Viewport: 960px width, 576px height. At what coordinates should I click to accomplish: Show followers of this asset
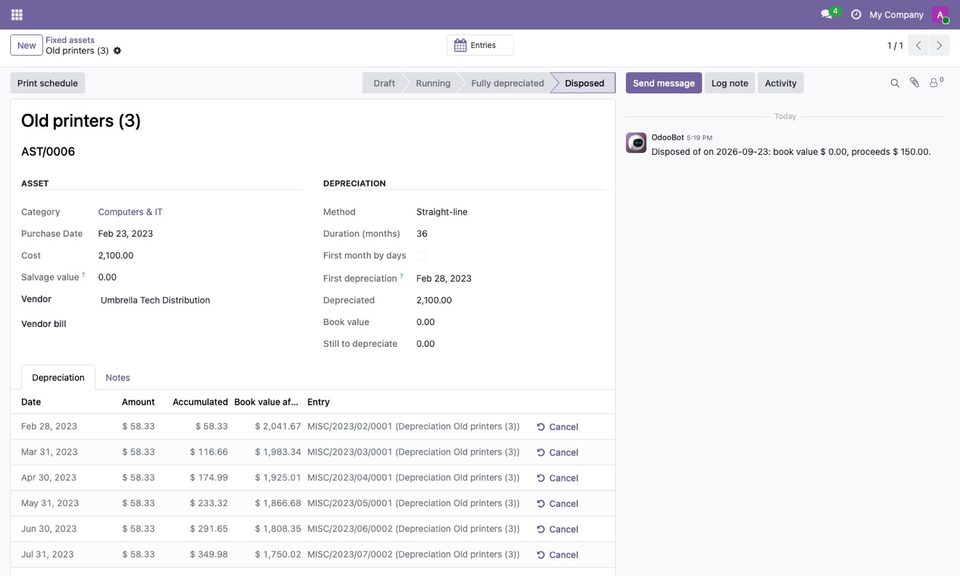click(x=936, y=83)
